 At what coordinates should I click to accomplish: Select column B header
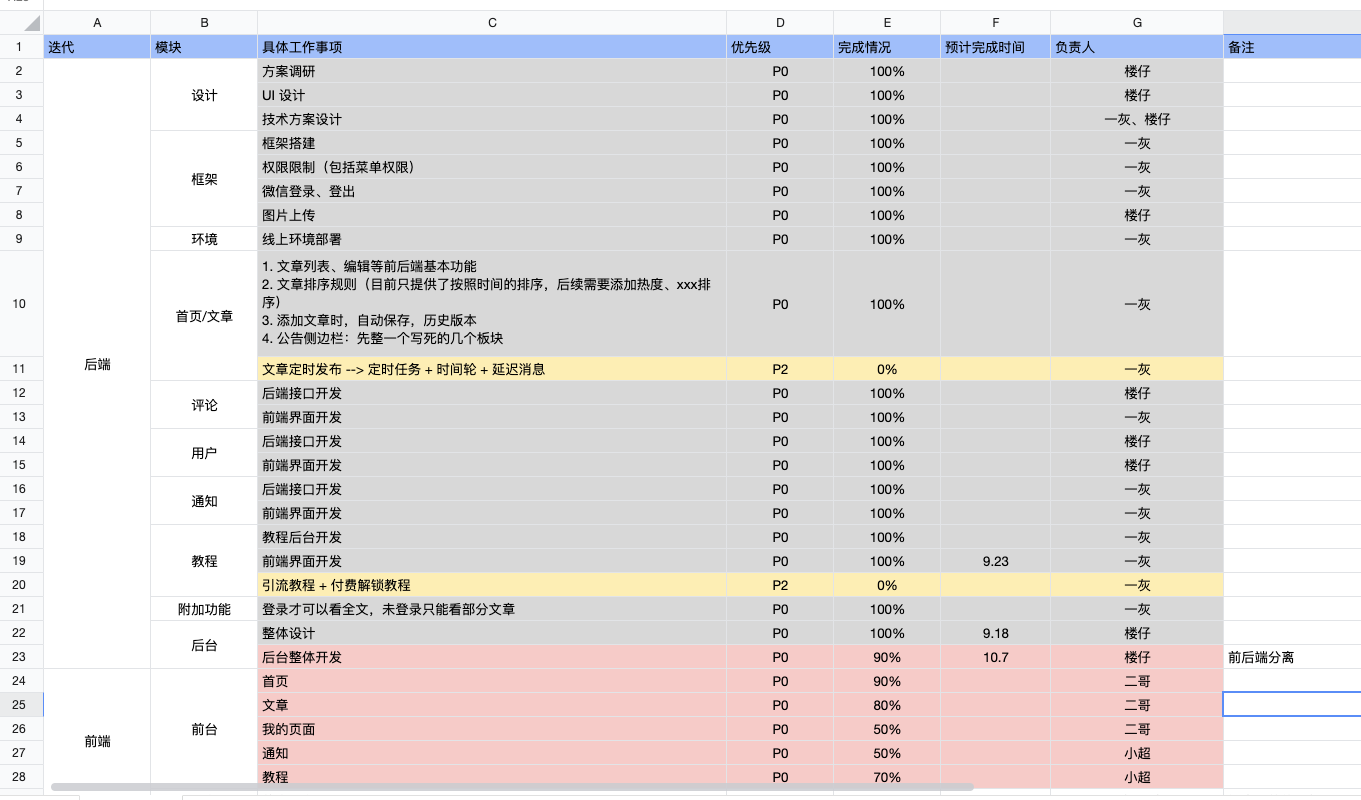click(204, 23)
